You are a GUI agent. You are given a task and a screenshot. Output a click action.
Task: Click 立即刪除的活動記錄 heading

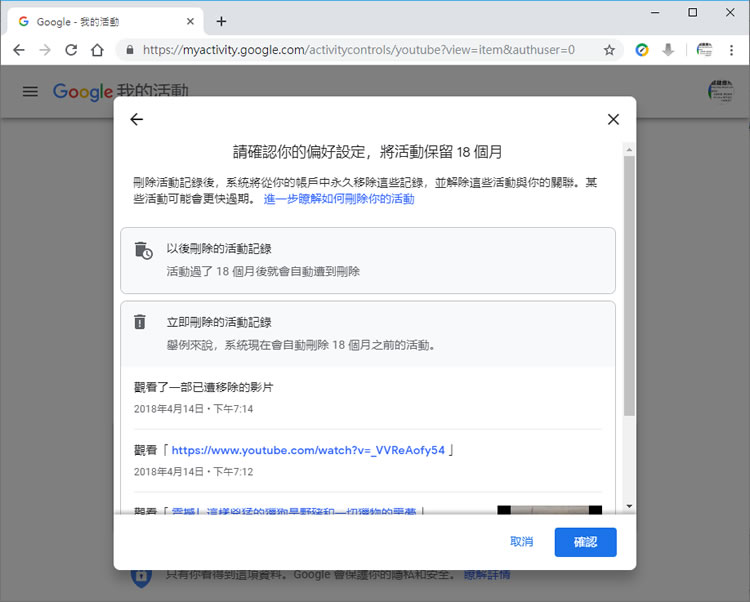point(219,322)
